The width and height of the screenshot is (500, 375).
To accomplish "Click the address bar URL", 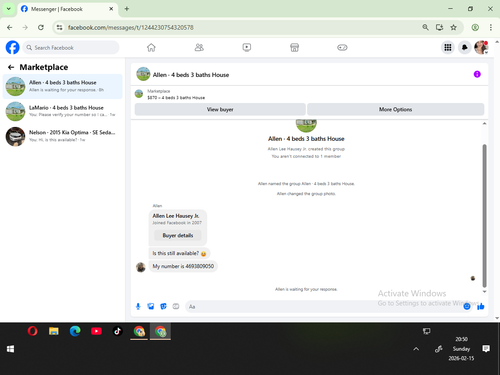I will point(130,27).
